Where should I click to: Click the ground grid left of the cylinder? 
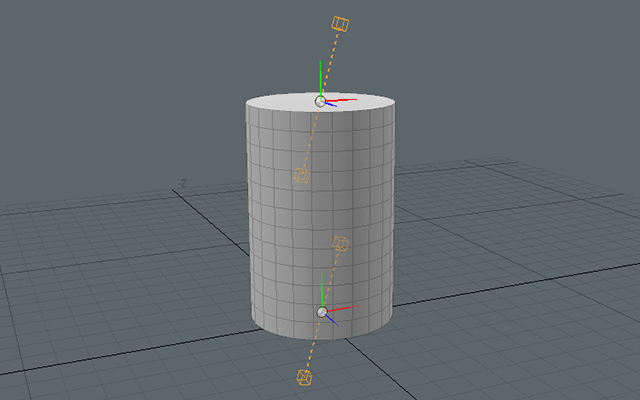120,280
